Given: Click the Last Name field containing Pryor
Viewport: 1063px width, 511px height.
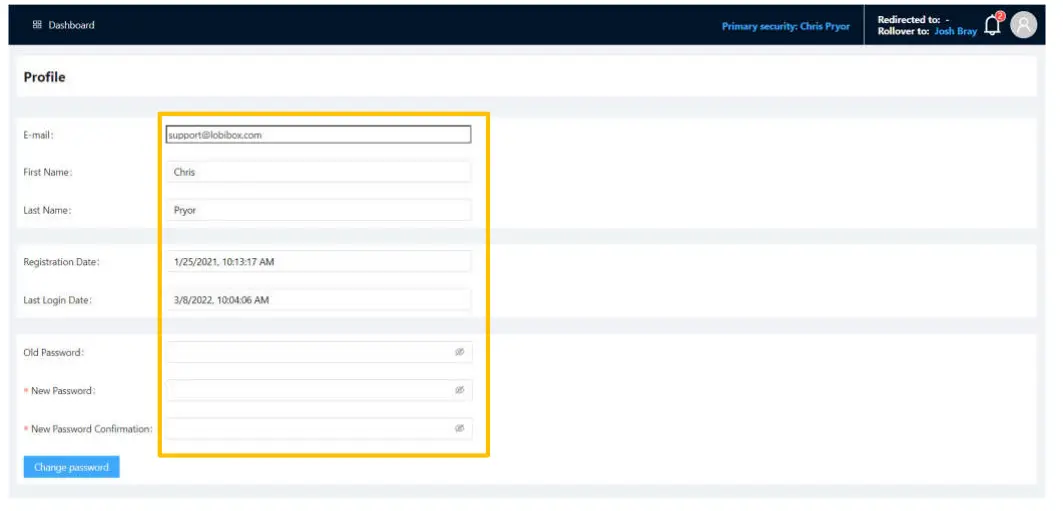Looking at the screenshot, I should 319,210.
